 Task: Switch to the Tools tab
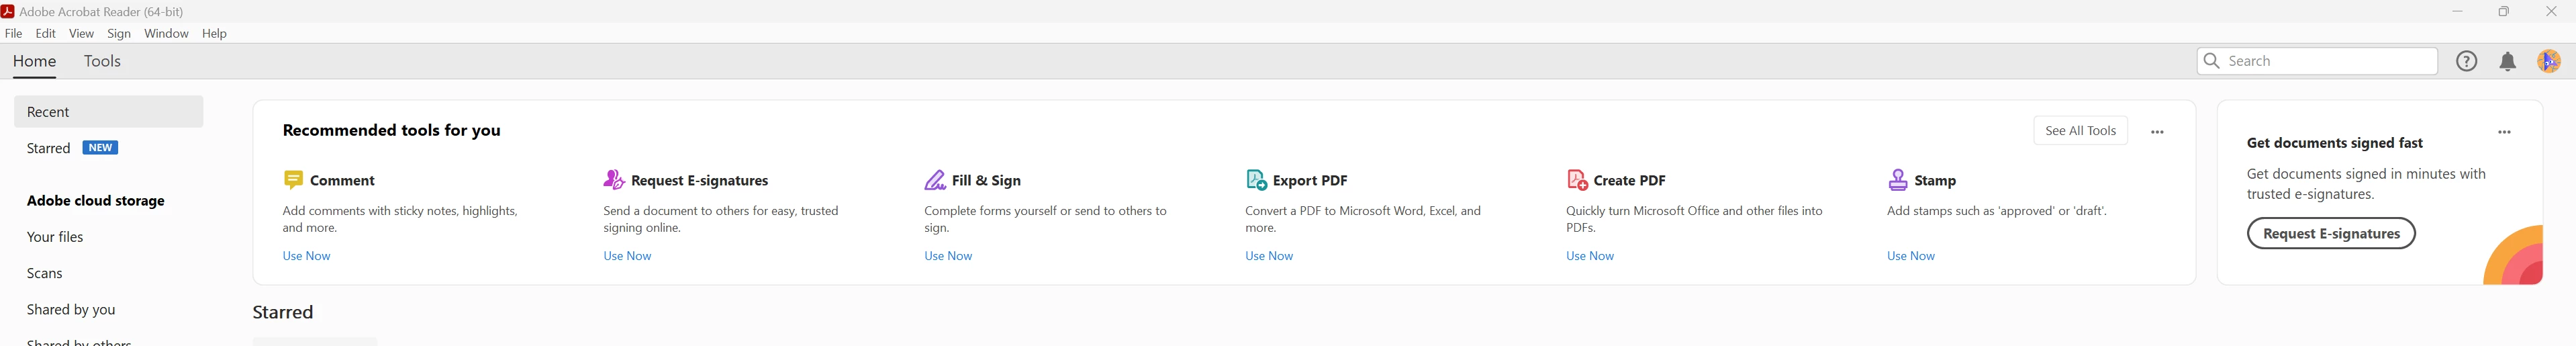pyautogui.click(x=102, y=61)
